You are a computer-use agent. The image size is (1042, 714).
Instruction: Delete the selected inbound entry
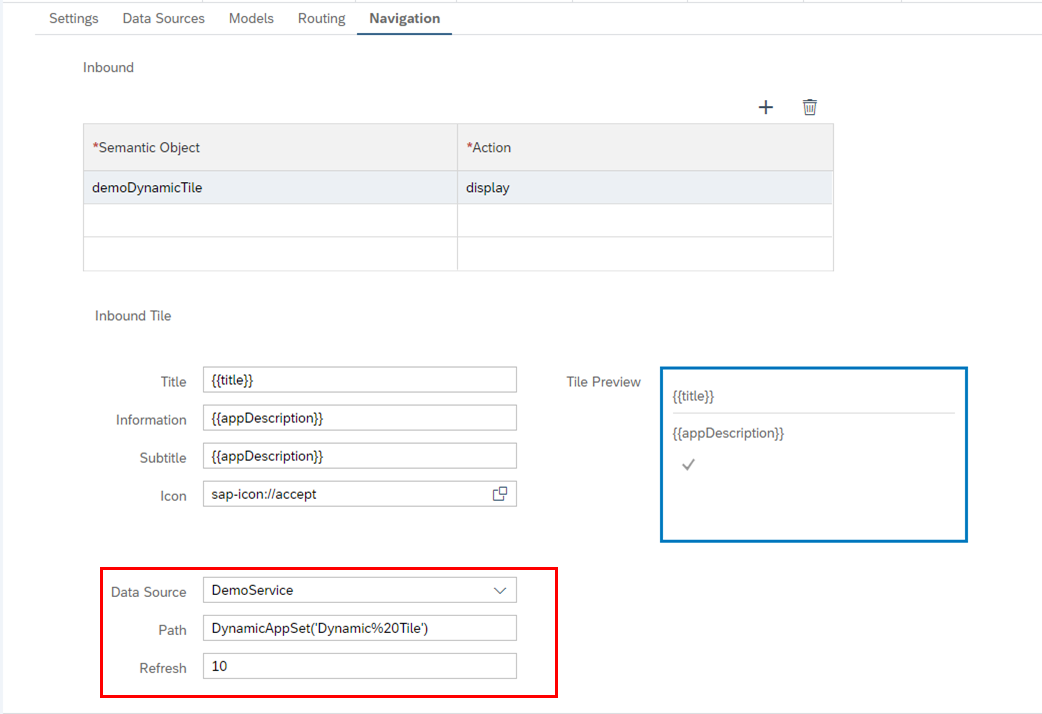coord(810,106)
